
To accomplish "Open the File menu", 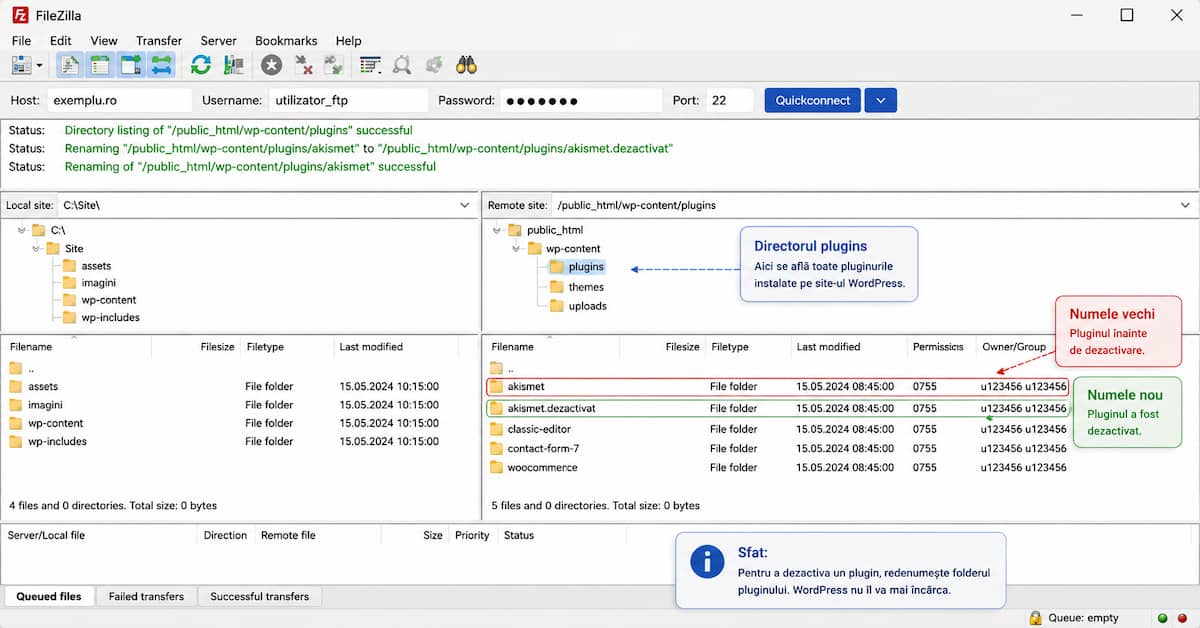I will click(x=21, y=41).
